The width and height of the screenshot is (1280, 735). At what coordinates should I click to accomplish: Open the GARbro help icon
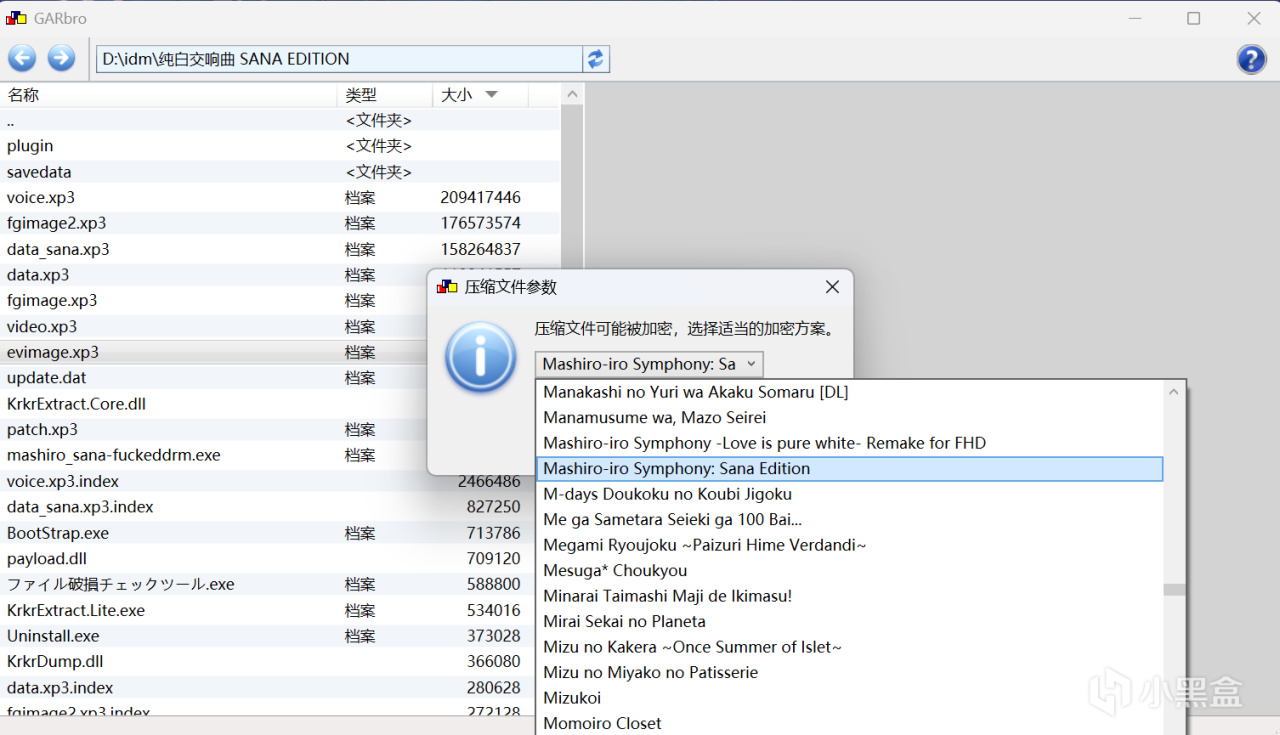point(1251,59)
